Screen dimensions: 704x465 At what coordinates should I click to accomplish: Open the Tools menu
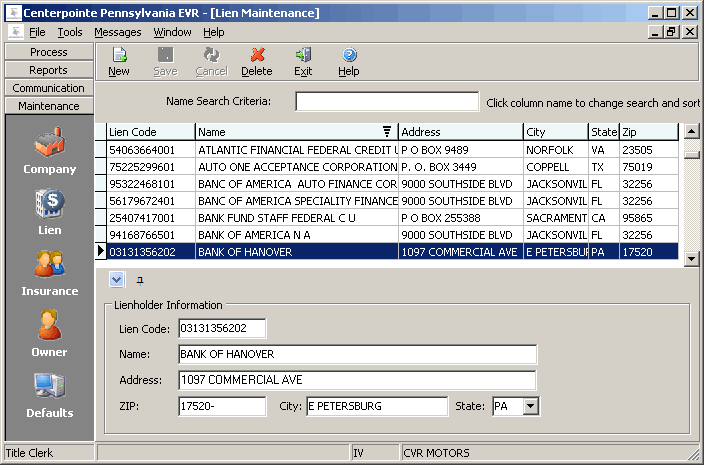pyautogui.click(x=70, y=32)
